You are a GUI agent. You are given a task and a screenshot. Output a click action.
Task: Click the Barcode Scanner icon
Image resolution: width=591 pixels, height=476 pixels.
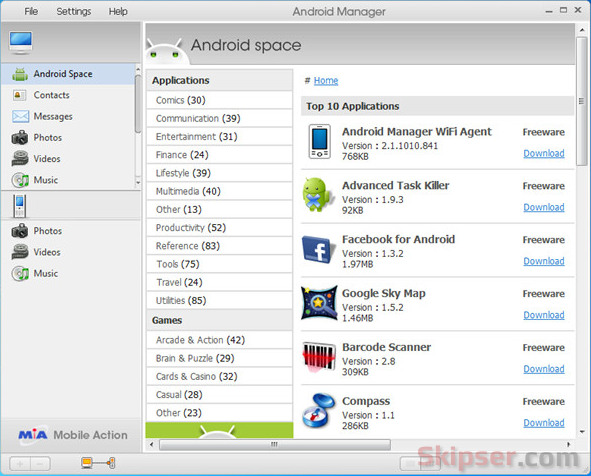click(319, 356)
